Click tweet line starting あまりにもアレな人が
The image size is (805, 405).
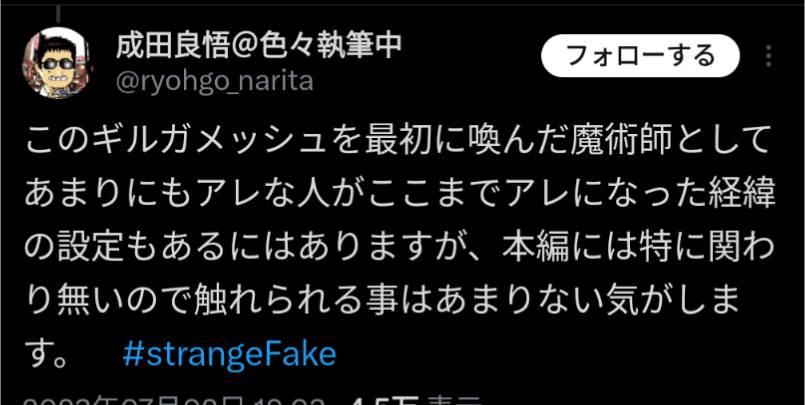tap(400, 194)
